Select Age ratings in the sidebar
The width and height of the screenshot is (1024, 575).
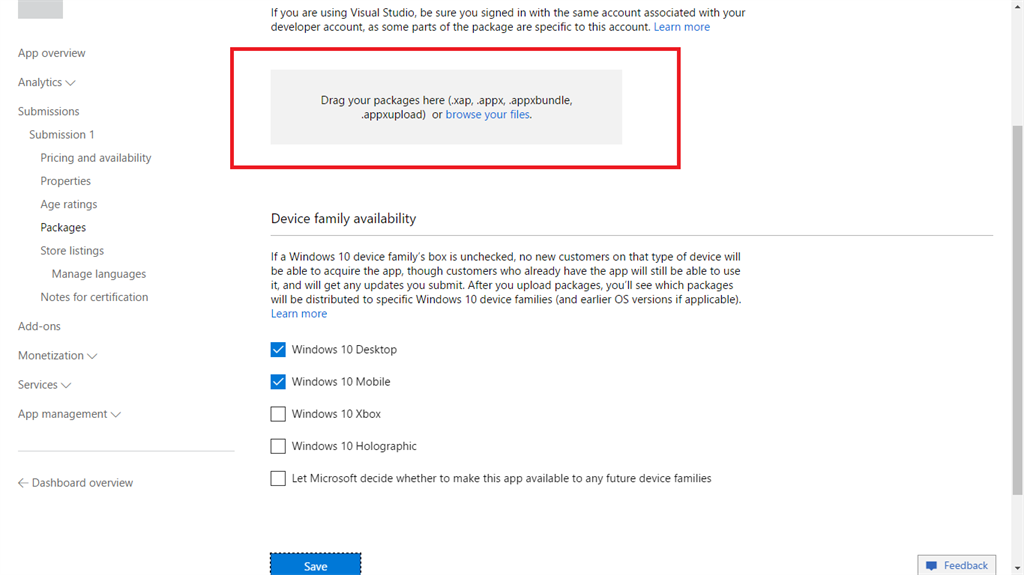tap(69, 204)
